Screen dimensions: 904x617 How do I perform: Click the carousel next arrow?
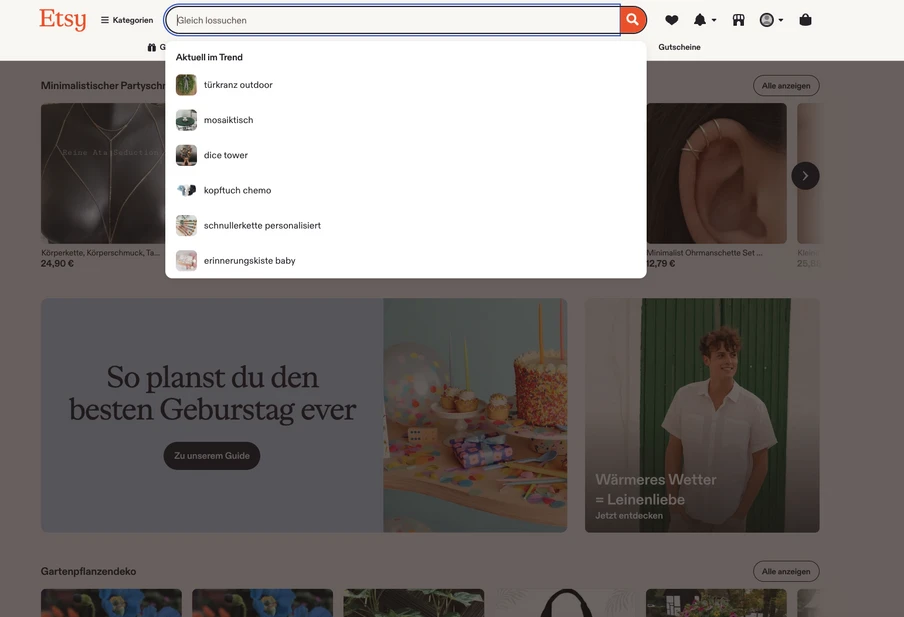coord(805,175)
